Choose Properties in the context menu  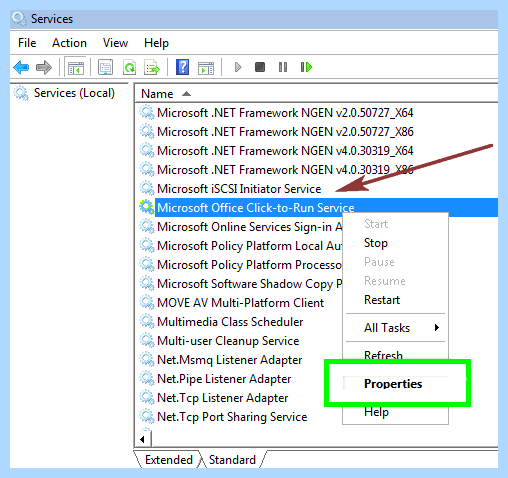tap(393, 384)
